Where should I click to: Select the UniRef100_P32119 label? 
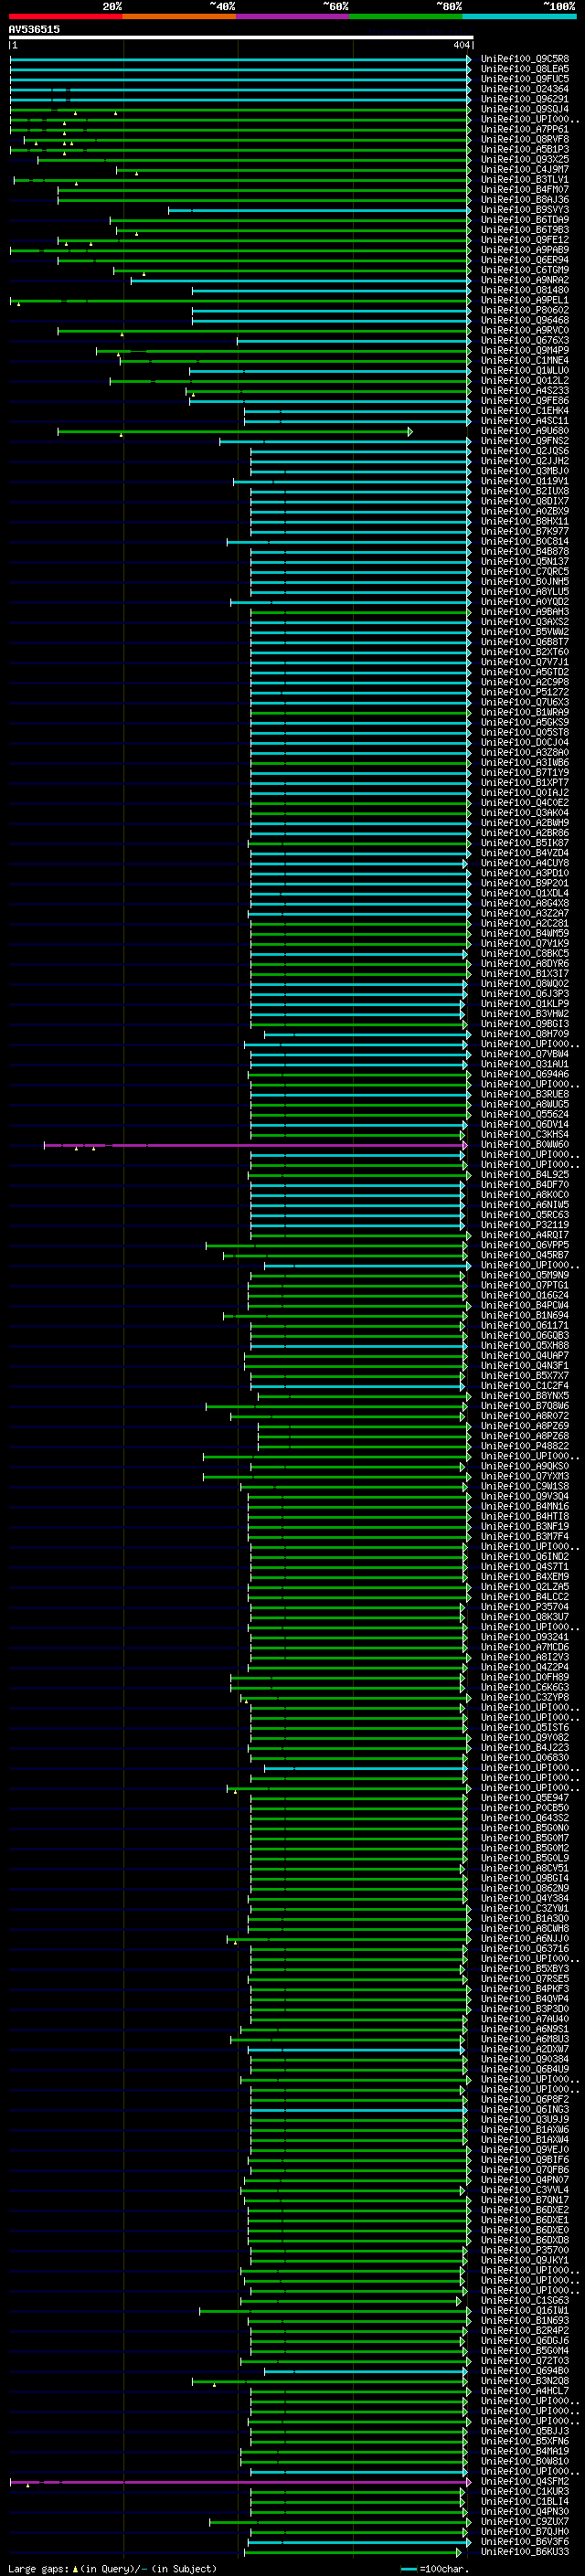pos(525,1225)
